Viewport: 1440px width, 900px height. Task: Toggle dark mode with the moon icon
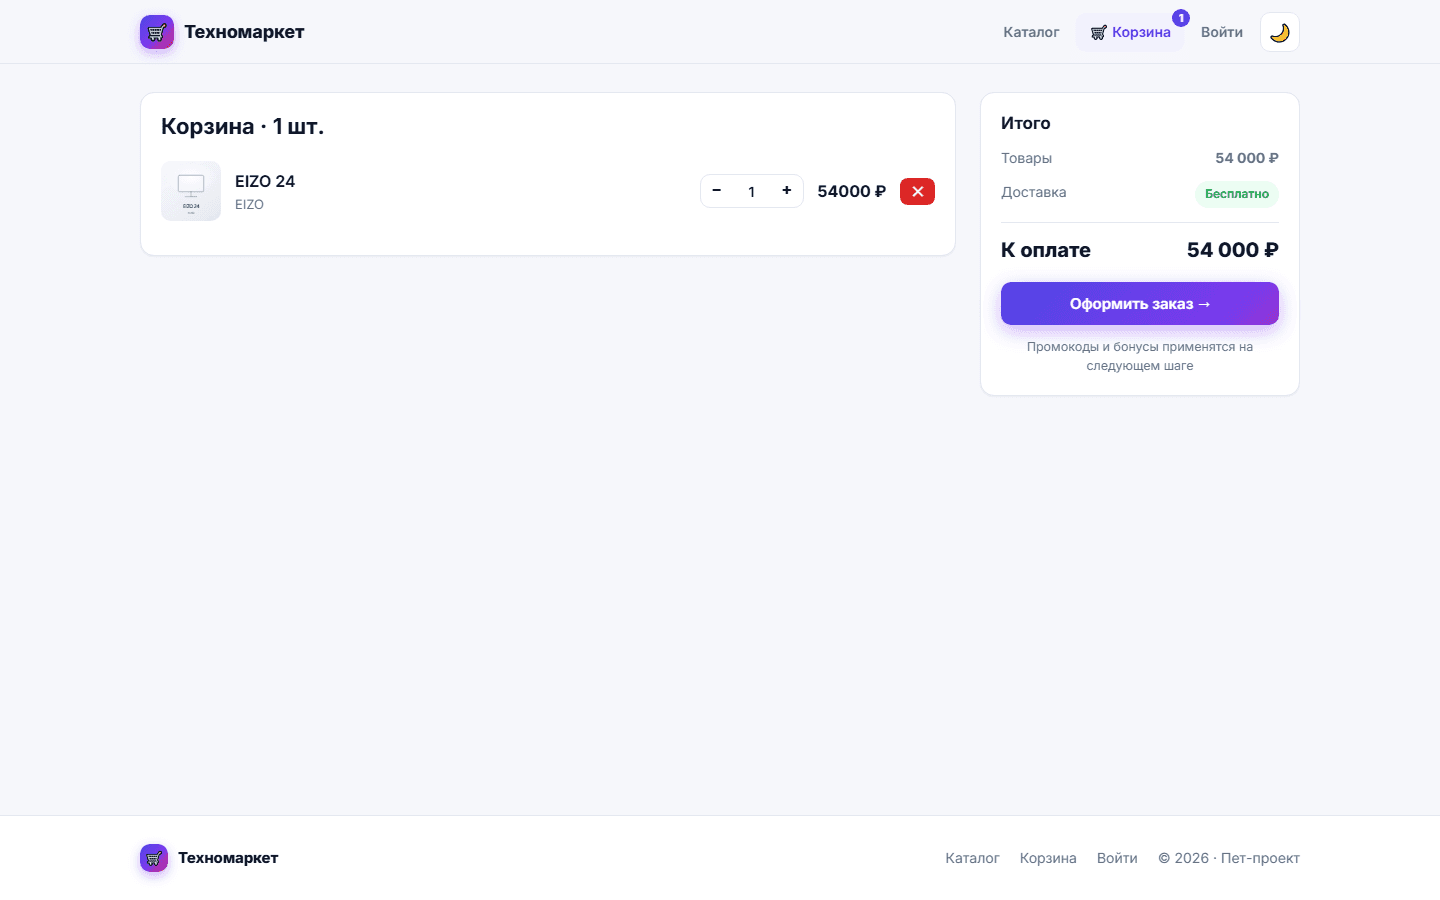[1280, 32]
